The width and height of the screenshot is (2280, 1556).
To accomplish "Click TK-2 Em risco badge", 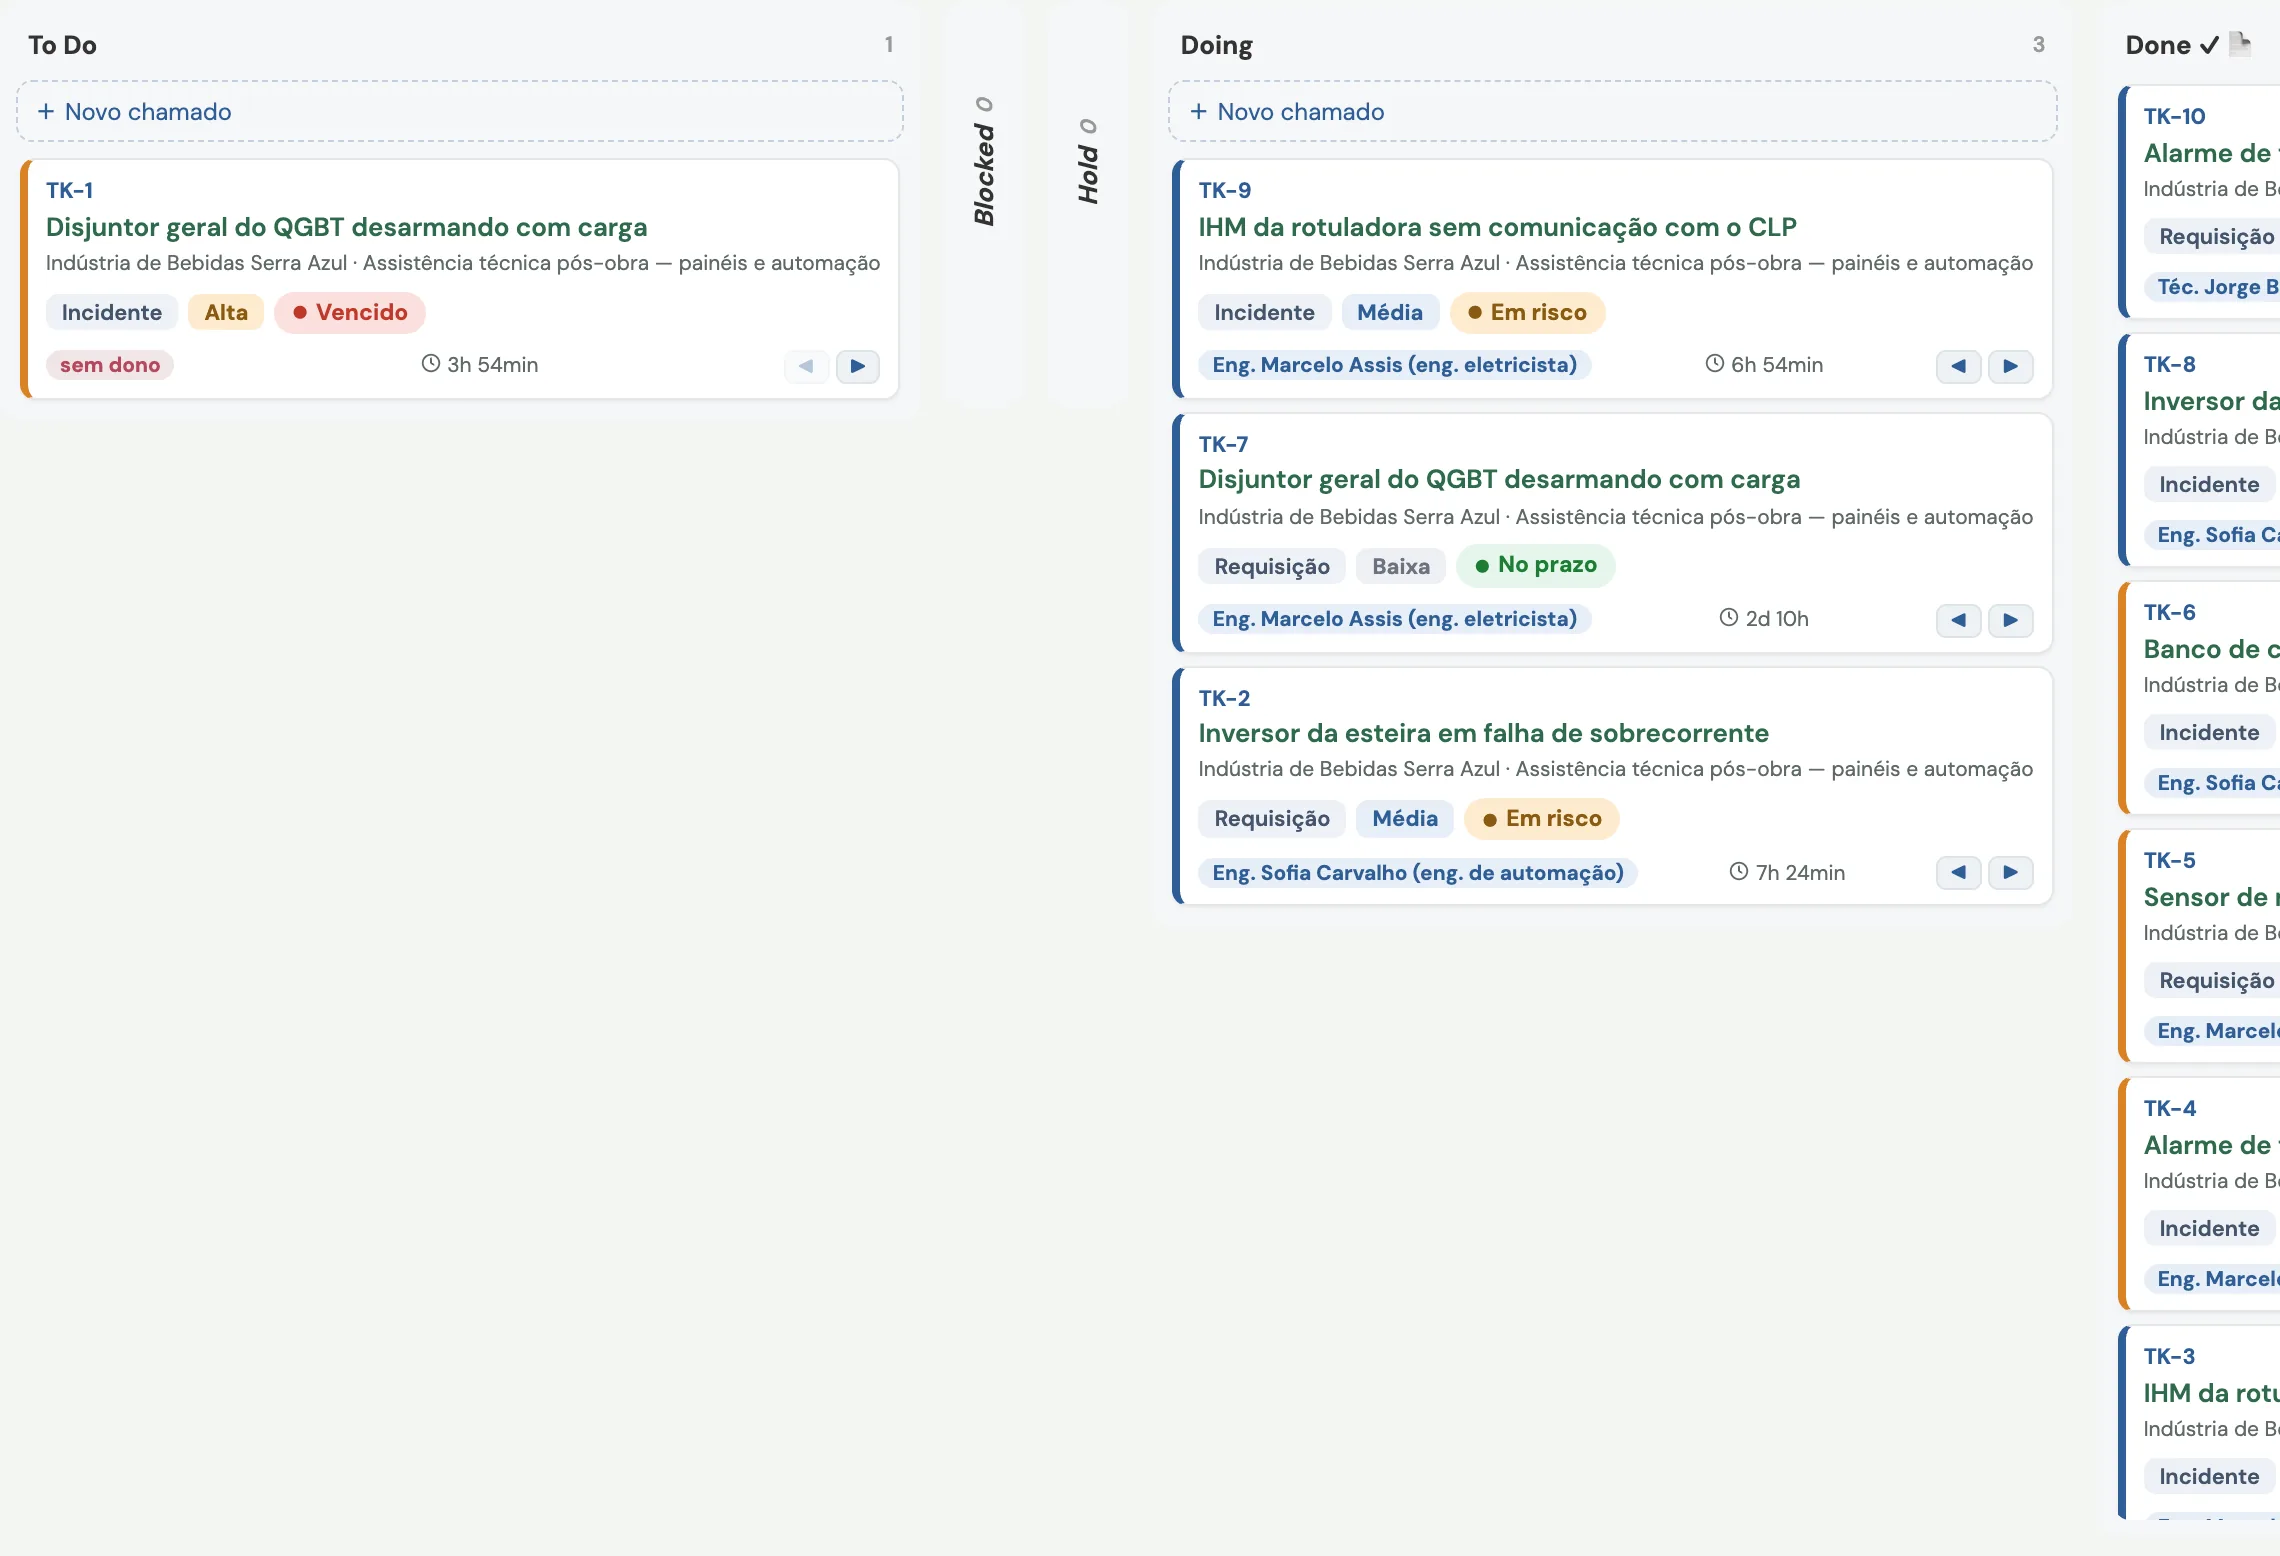I will pos(1542,818).
